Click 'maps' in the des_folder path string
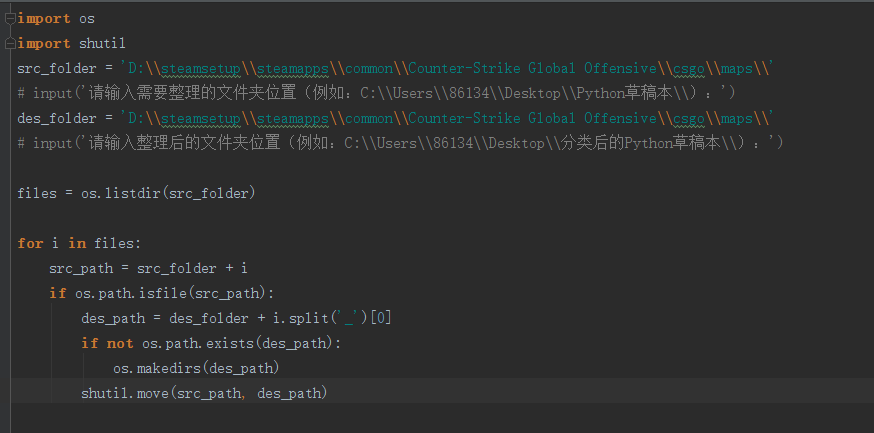This screenshot has height=433, width=874. tap(737, 119)
